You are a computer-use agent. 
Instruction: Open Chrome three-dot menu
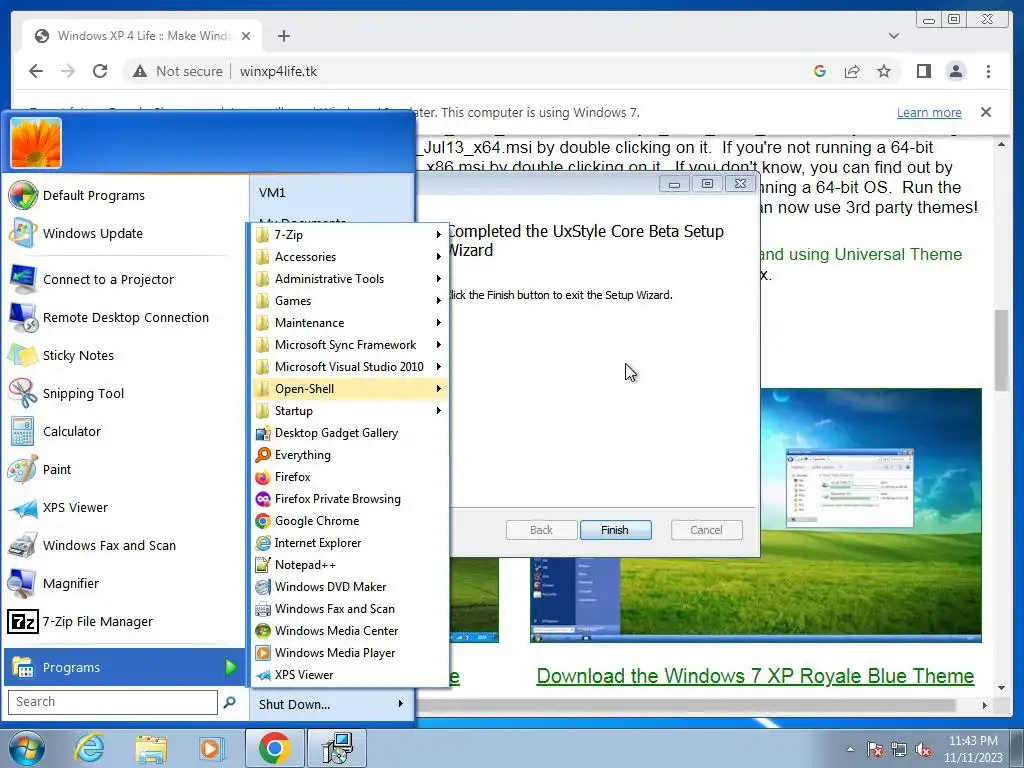coord(988,71)
